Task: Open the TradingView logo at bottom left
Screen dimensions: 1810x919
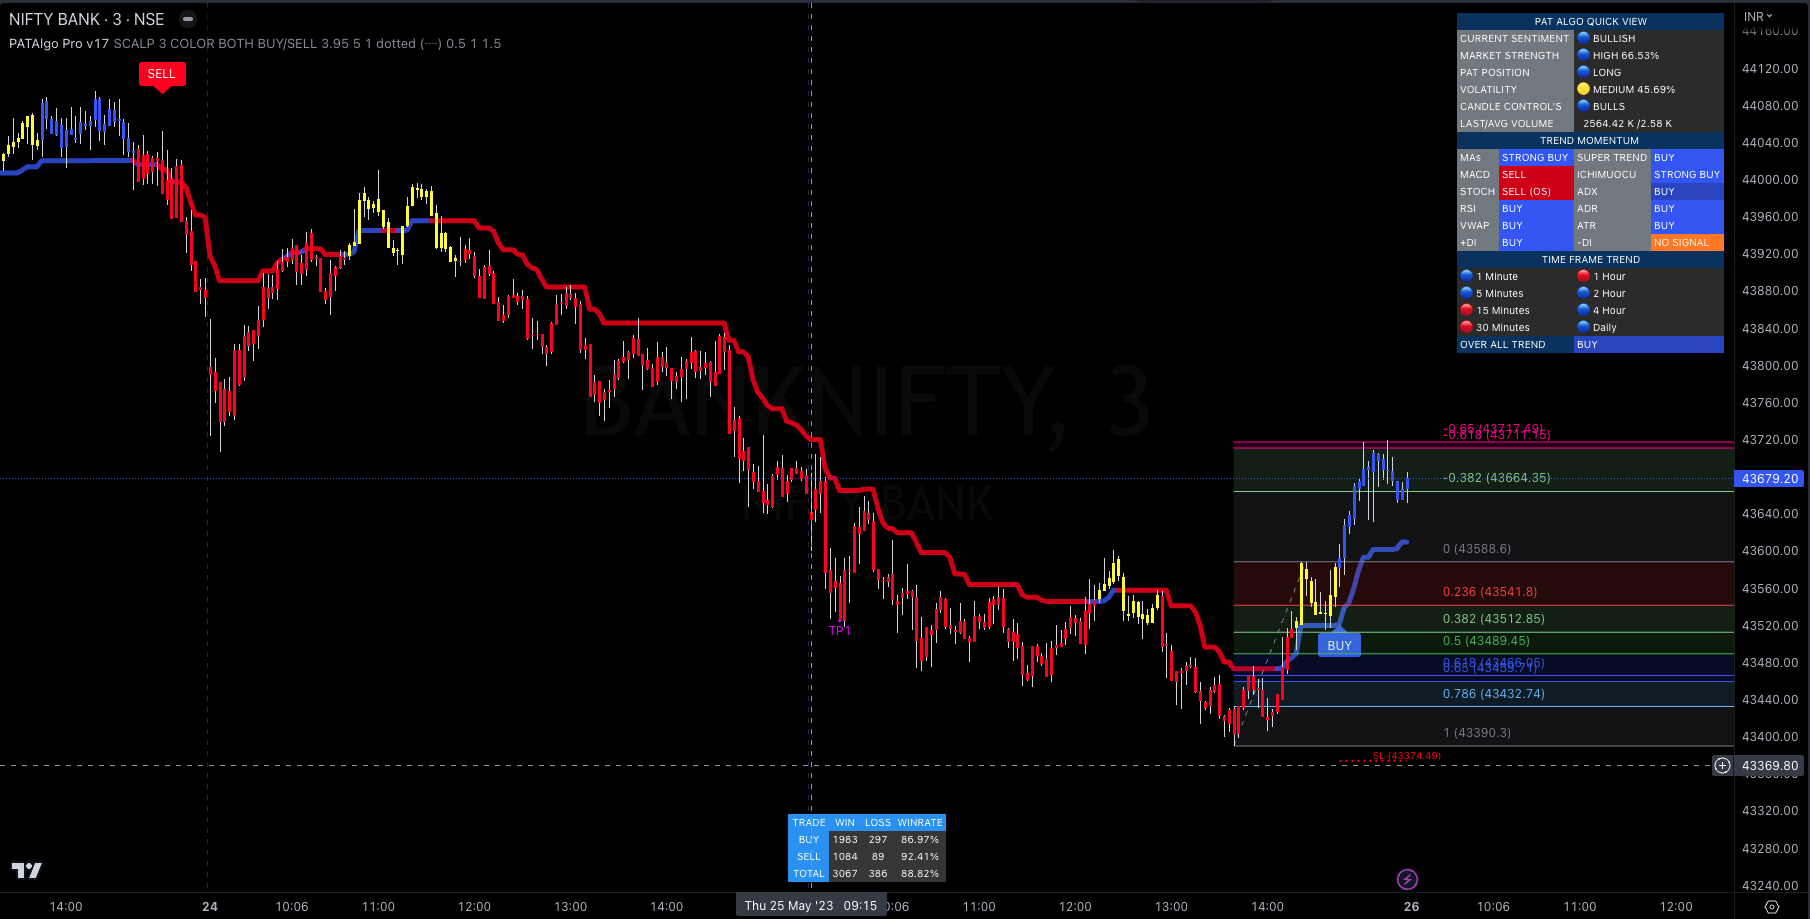Action: pos(27,870)
